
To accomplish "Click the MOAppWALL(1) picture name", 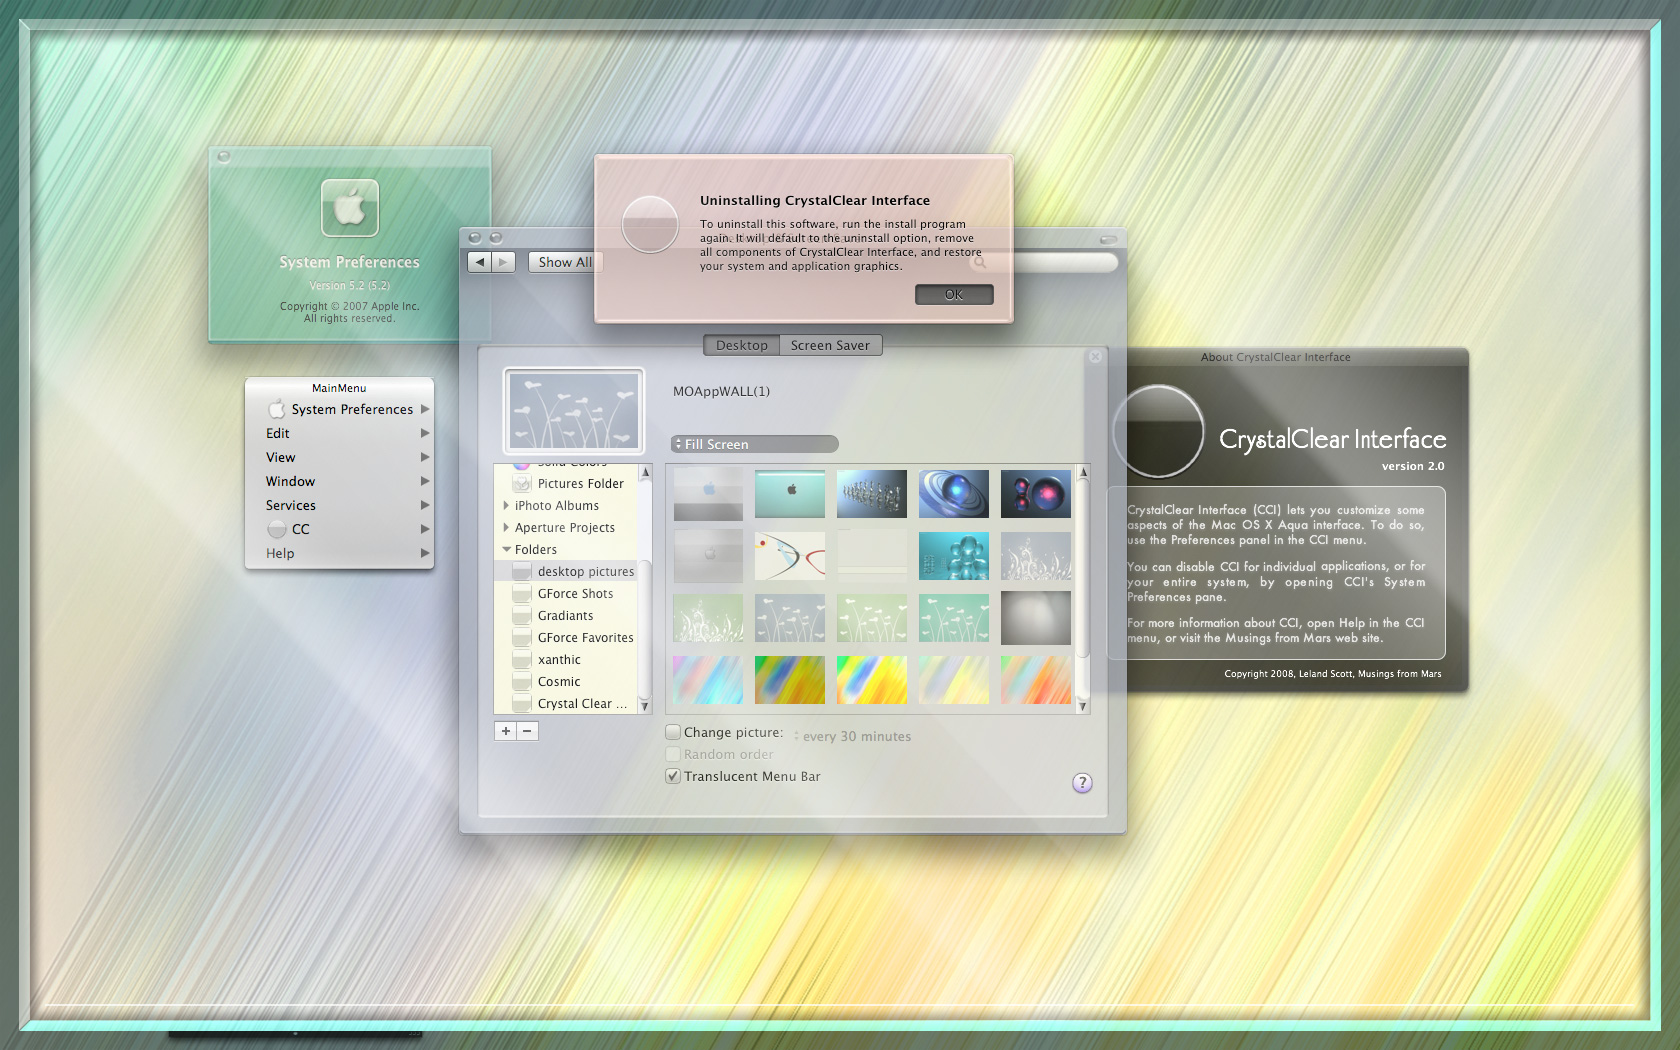I will 721,391.
